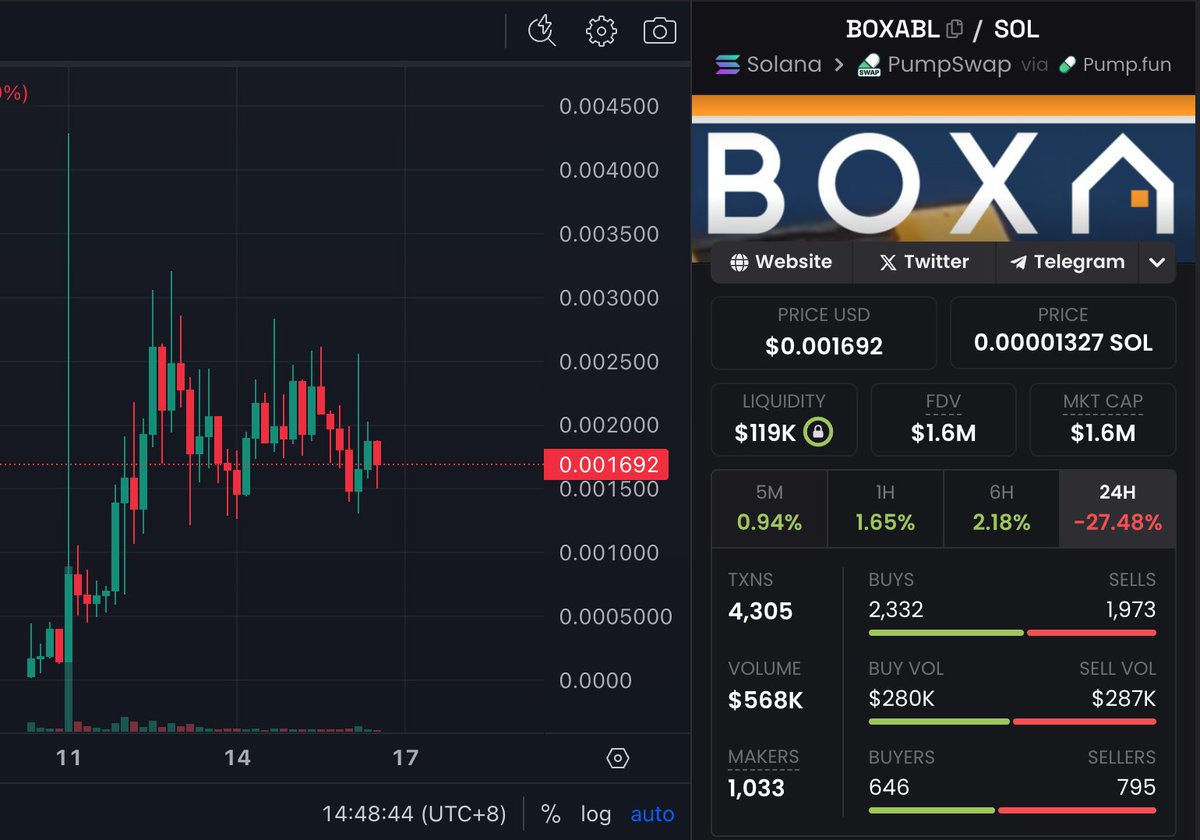1200x840 pixels.
Task: Click the Pump.fun pill icon
Action: [x=1067, y=65]
